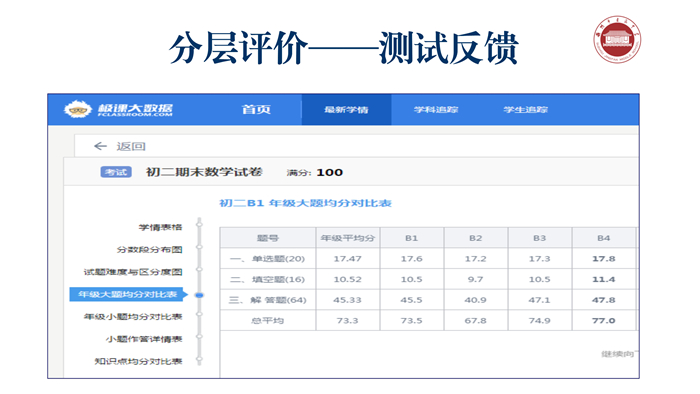Image resolution: width=700 pixels, height=394 pixels.
Task: Click the 年级平均分 column header
Action: 348,238
